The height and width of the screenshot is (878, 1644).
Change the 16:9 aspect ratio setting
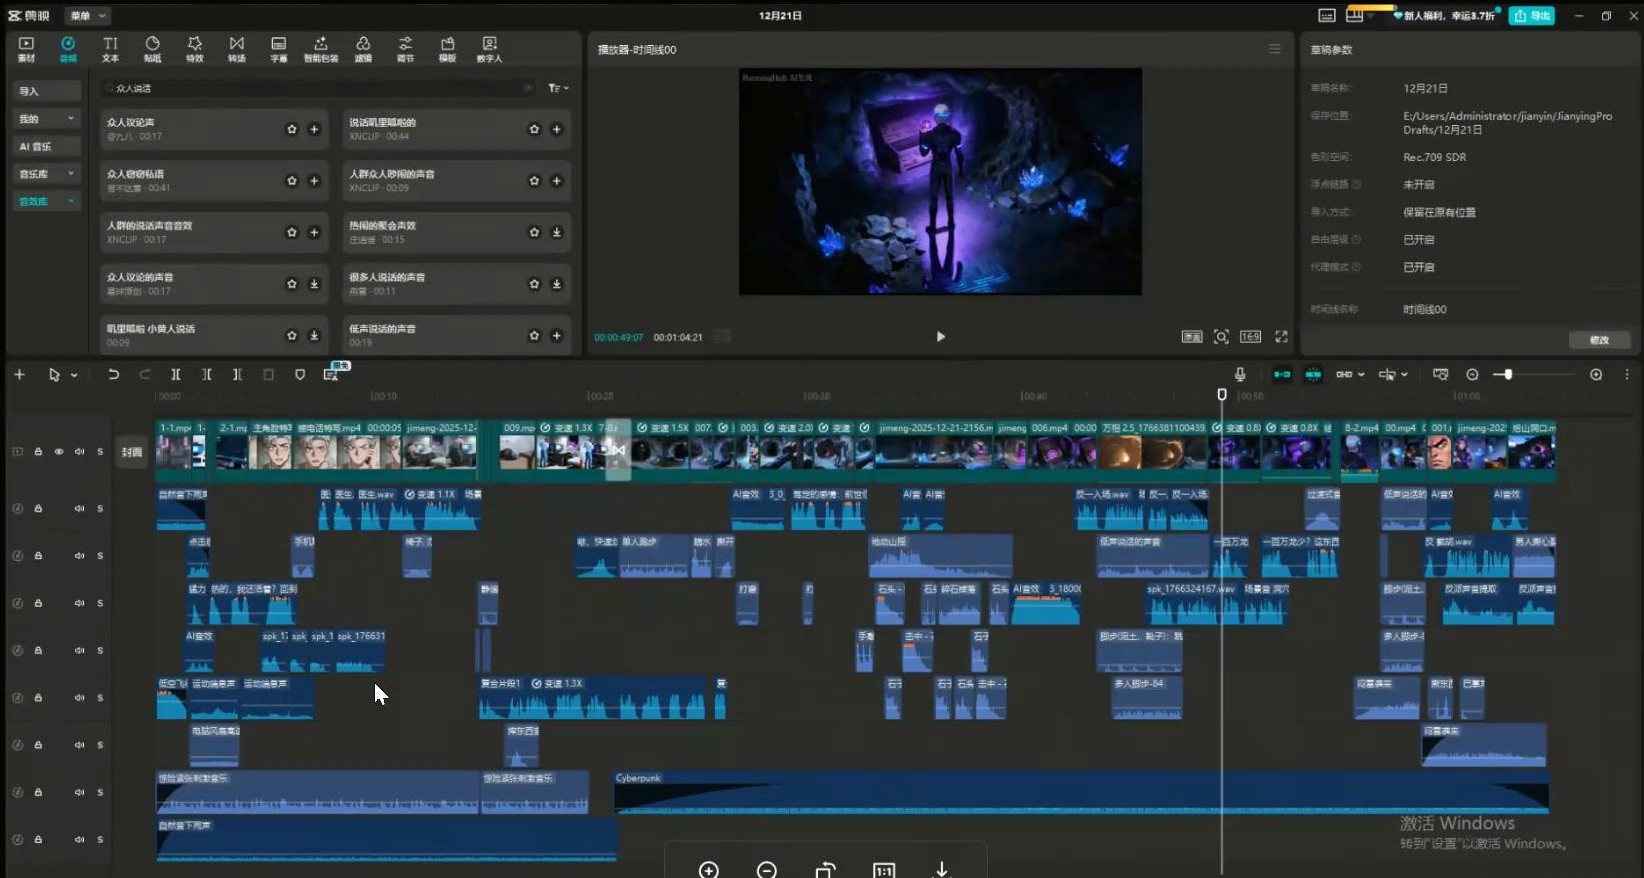[x=1250, y=337]
